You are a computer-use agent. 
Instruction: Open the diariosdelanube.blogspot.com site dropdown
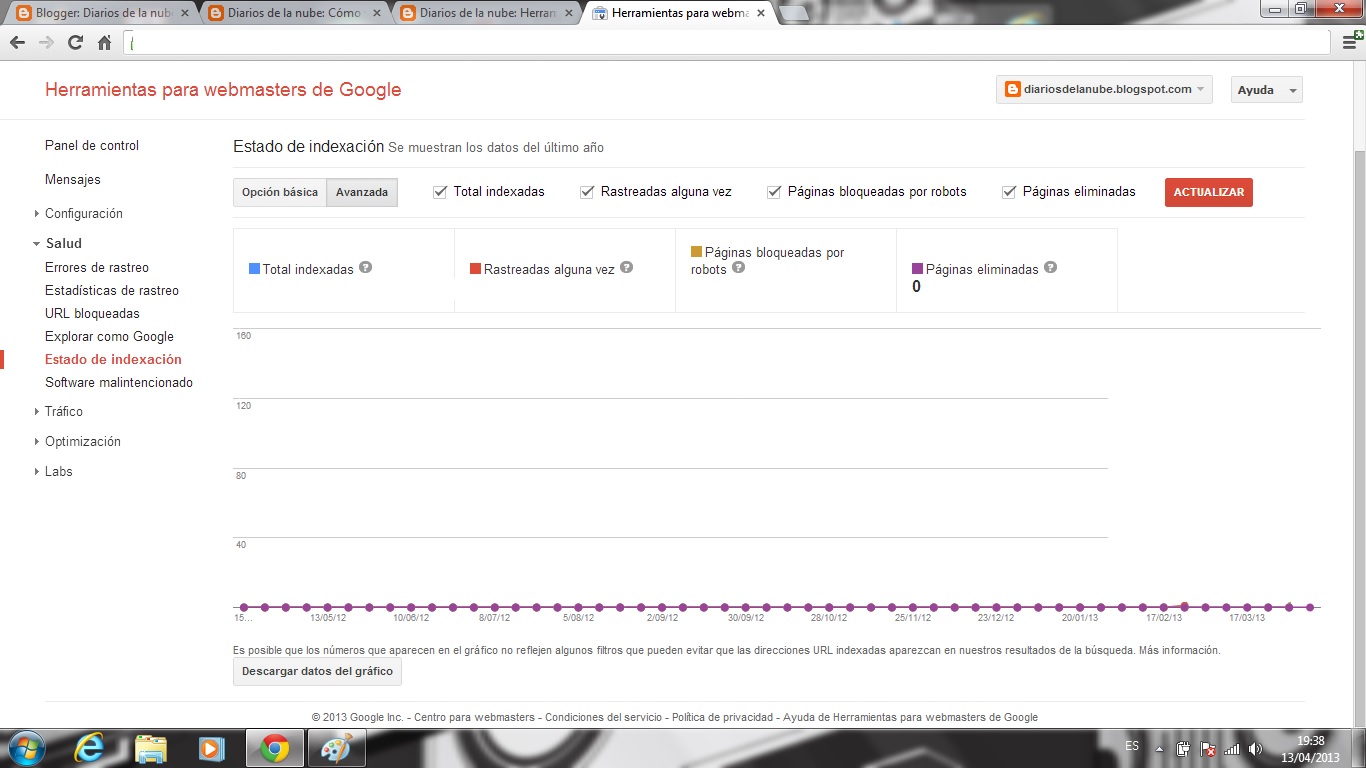(x=1104, y=89)
